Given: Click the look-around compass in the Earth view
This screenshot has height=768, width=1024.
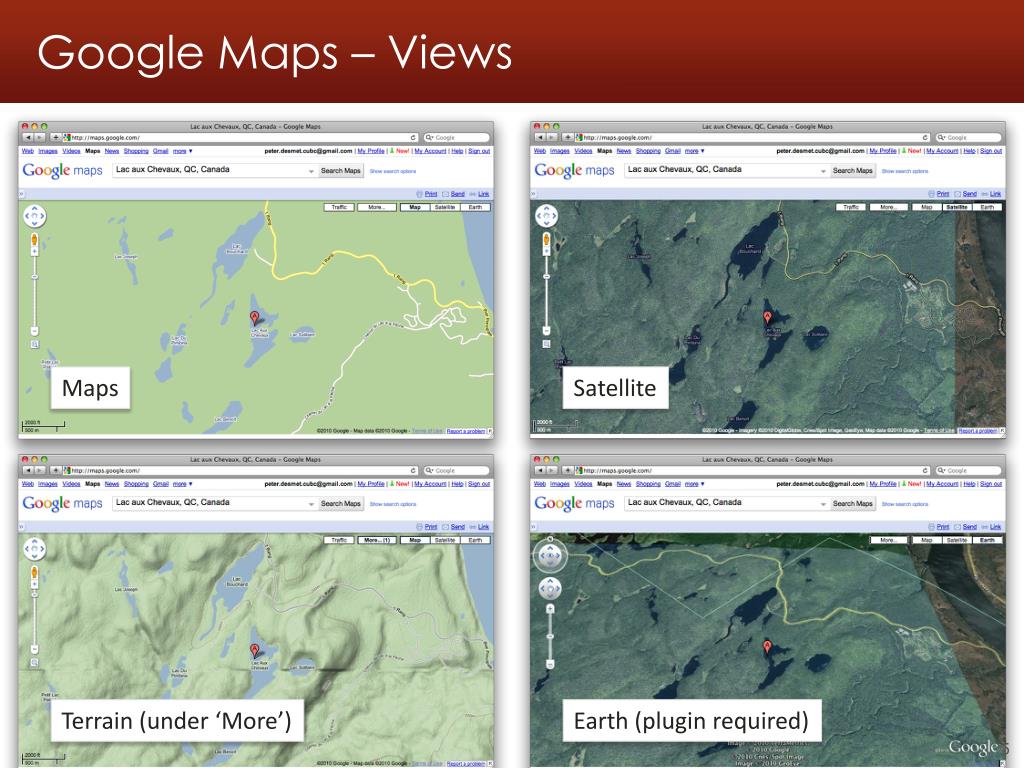Looking at the screenshot, I should point(550,556).
